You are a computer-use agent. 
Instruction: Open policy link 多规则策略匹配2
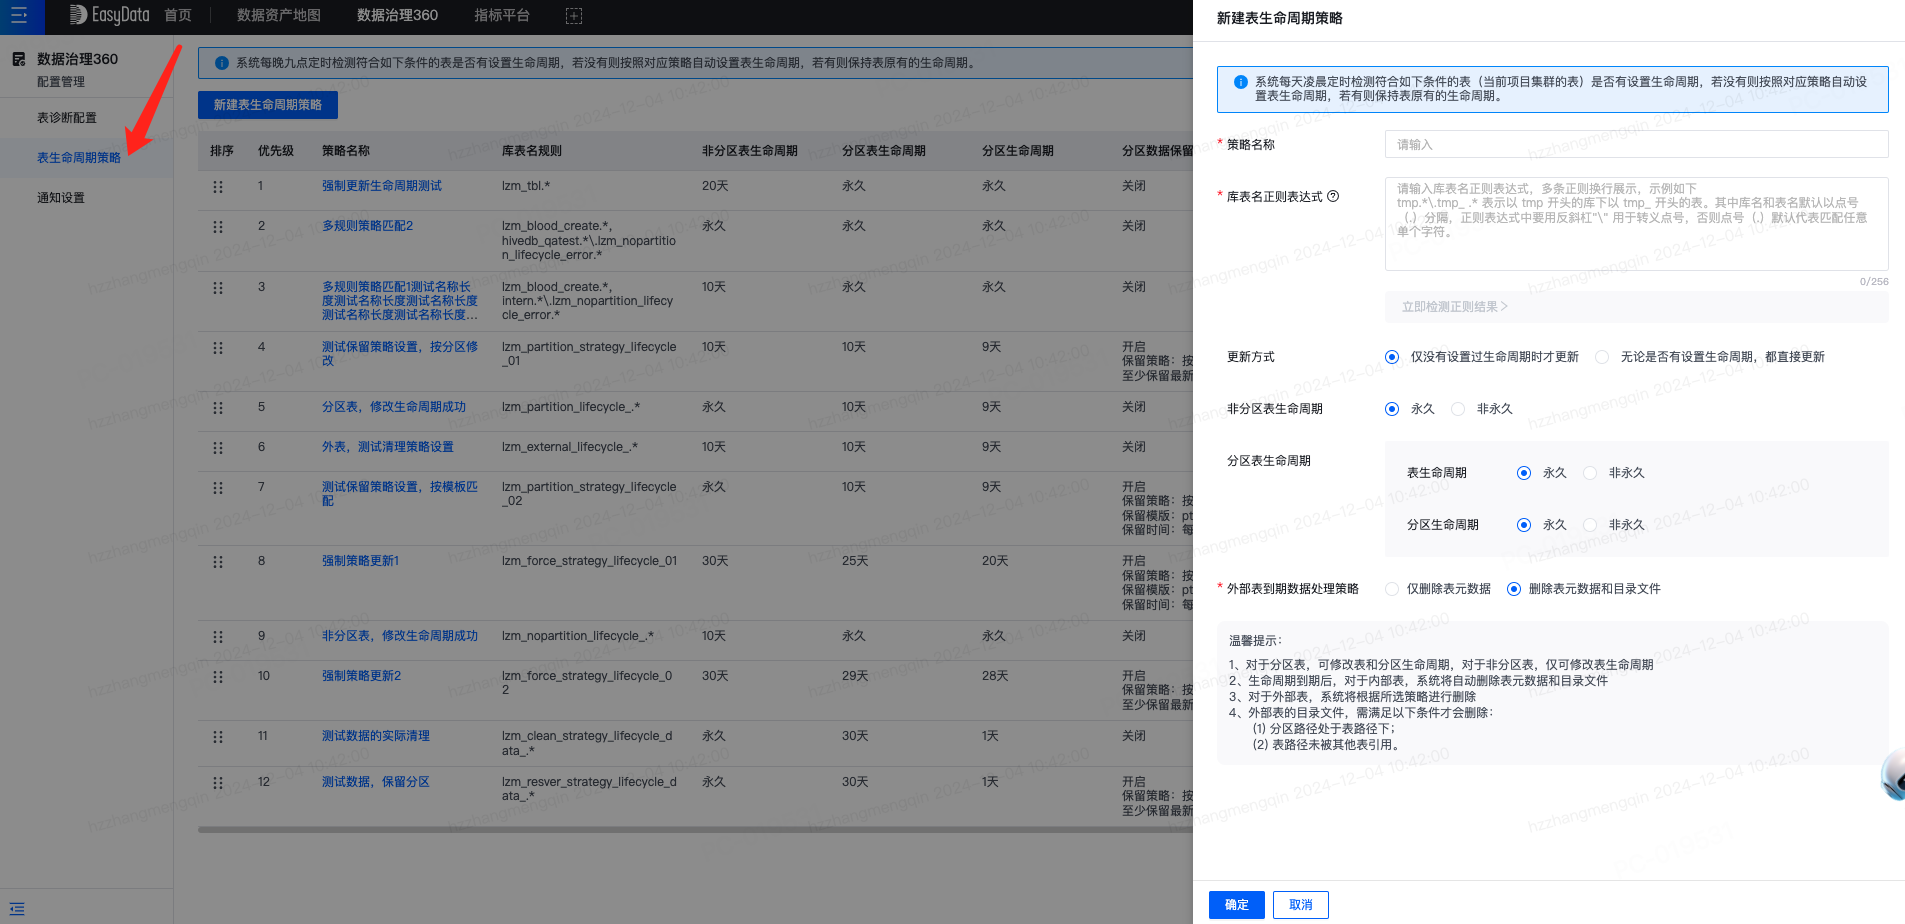(x=367, y=226)
